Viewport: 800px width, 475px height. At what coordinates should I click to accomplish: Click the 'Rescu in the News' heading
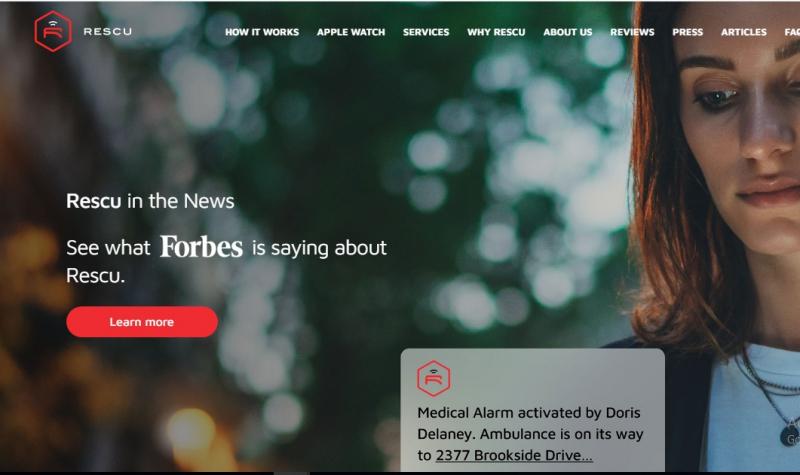[x=150, y=201]
